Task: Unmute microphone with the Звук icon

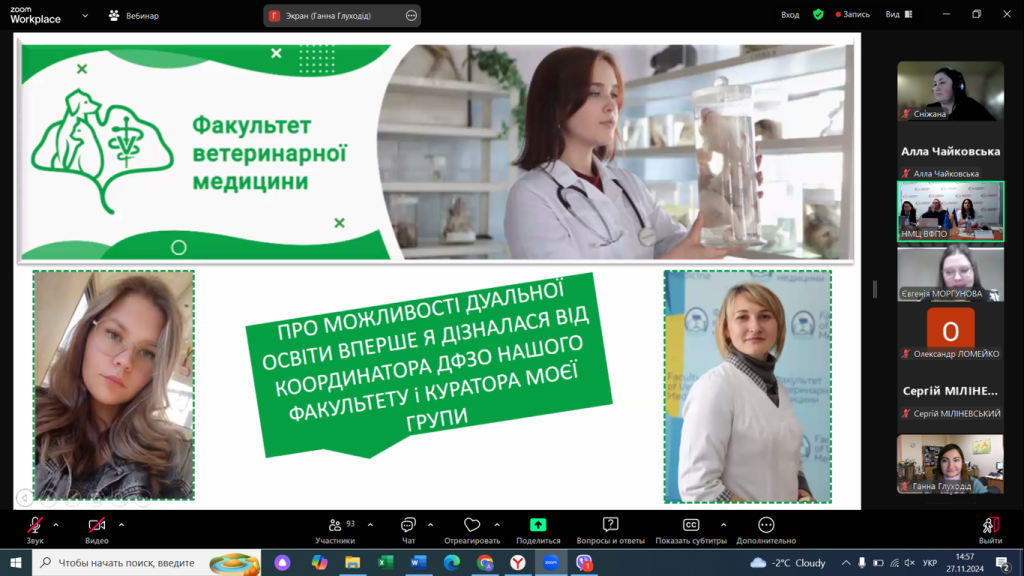Action: (x=35, y=525)
